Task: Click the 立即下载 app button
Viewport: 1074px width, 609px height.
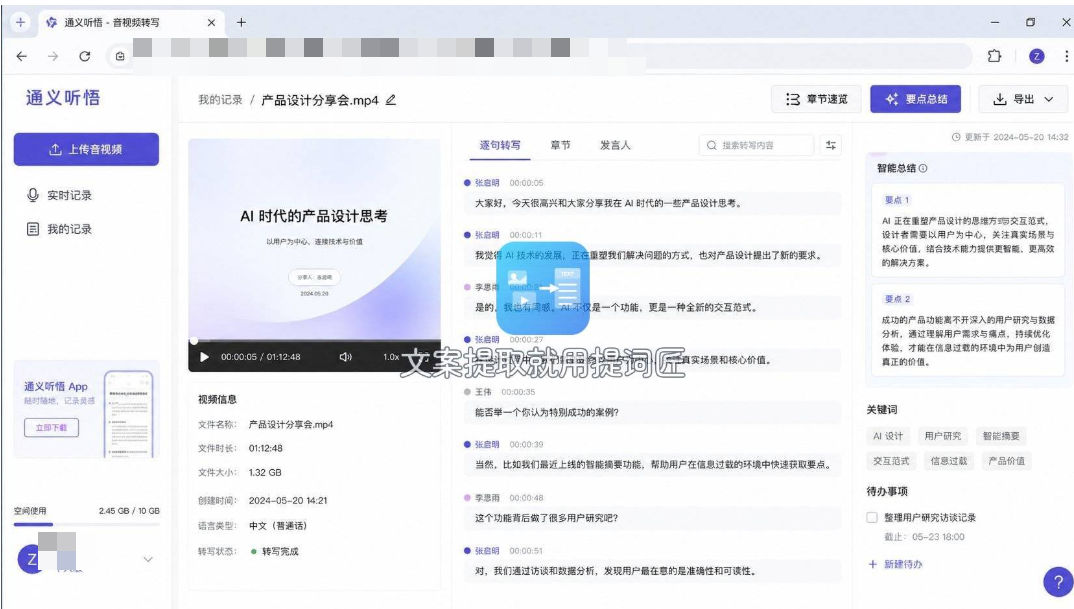Action: 51,427
